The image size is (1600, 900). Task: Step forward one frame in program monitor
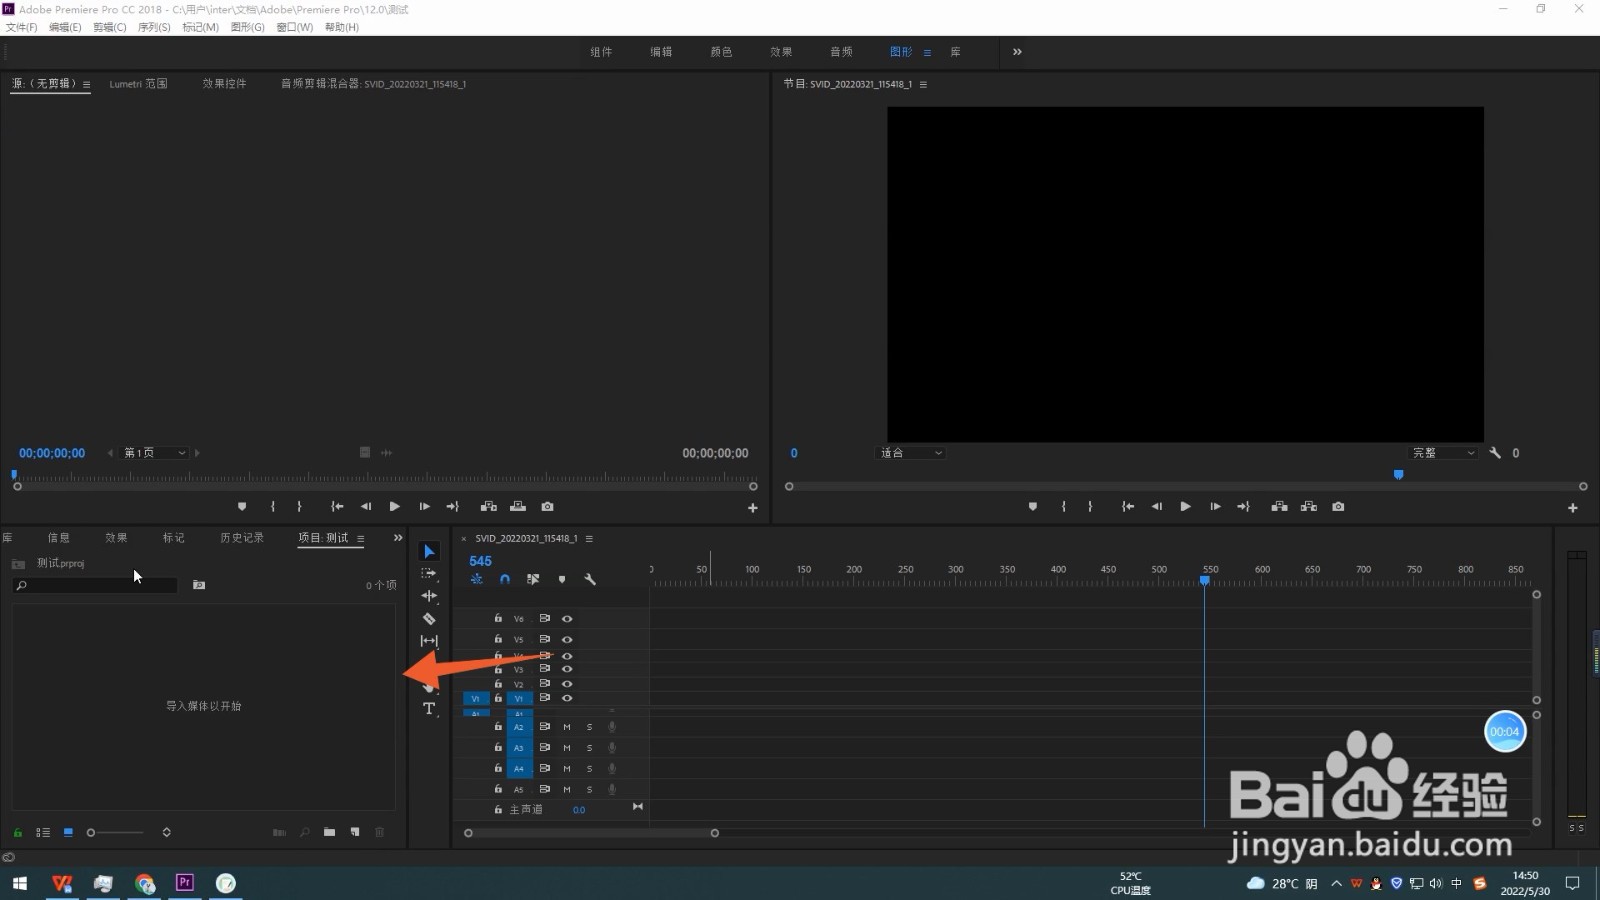(1215, 507)
